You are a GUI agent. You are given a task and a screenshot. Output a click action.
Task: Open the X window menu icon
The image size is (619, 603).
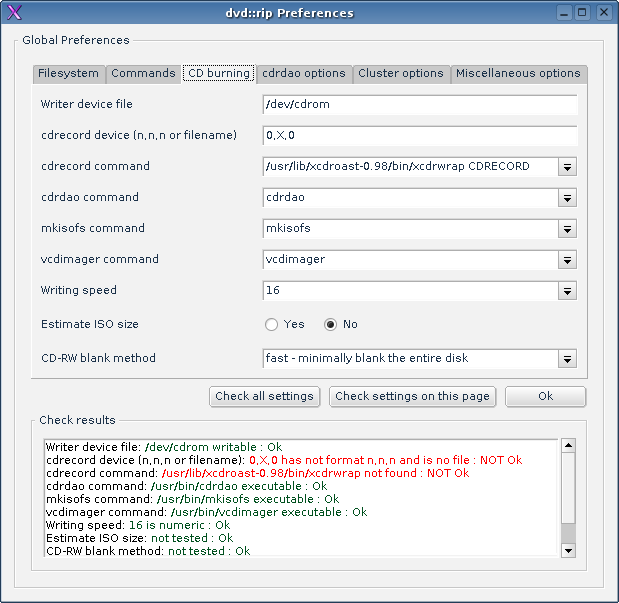coord(14,13)
